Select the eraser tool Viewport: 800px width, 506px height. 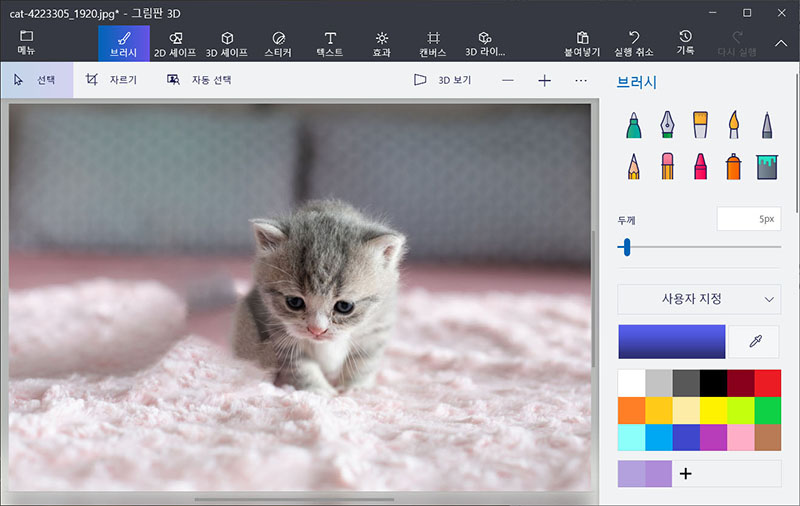tap(667, 166)
